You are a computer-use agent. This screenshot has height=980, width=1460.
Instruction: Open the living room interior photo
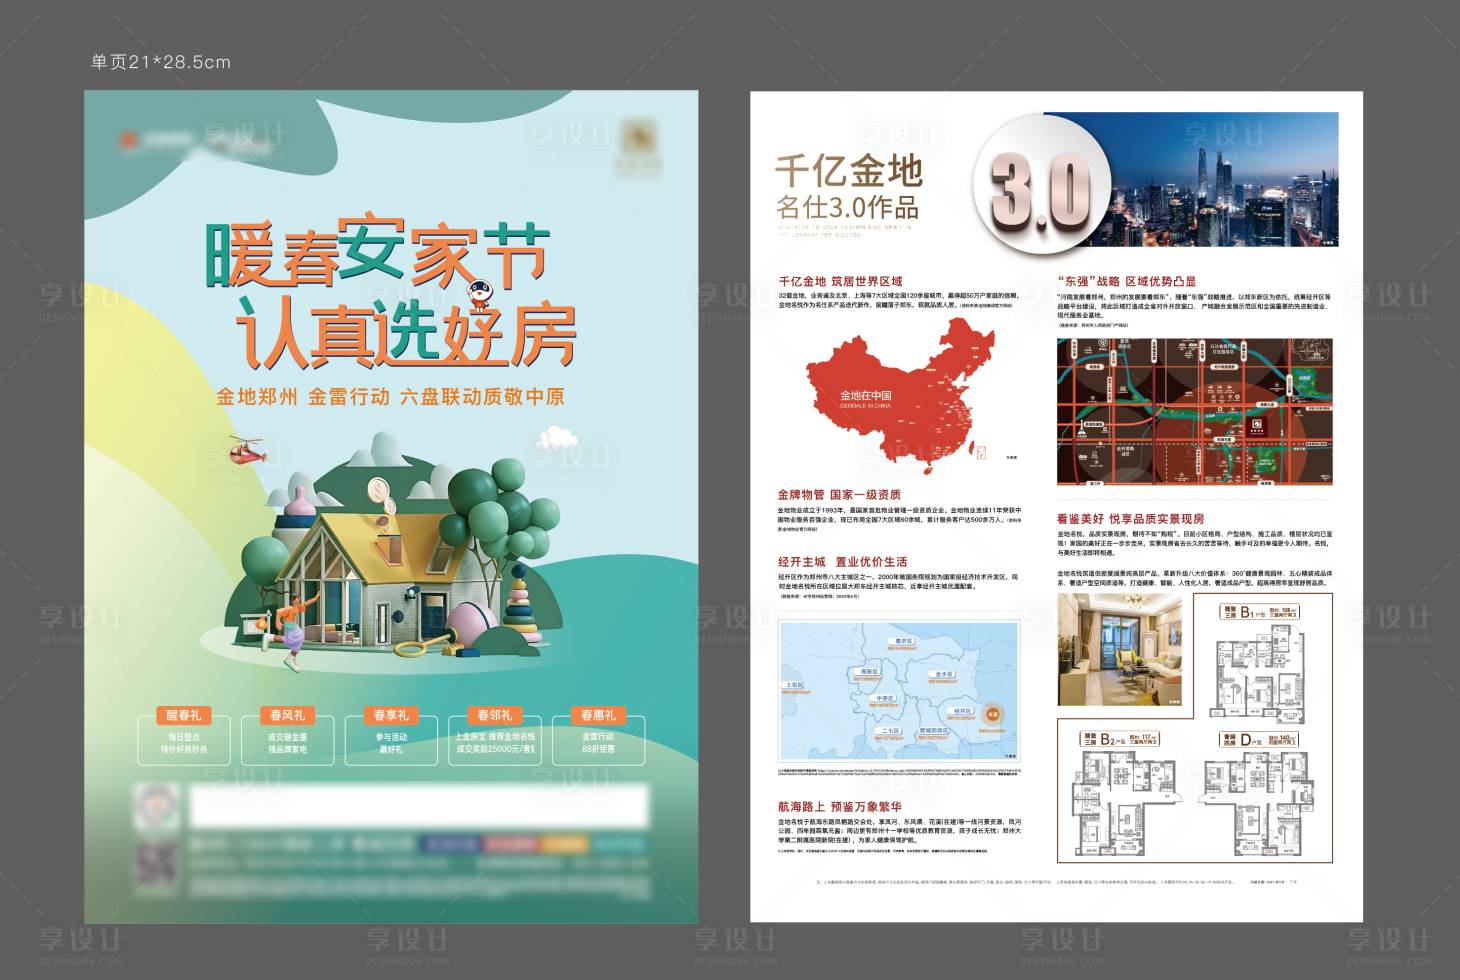(x=1119, y=650)
